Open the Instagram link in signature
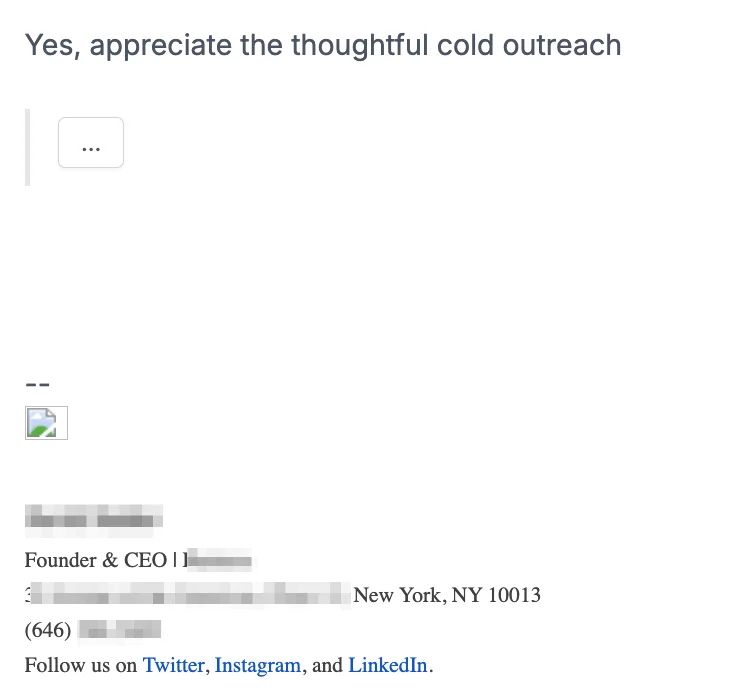This screenshot has width=748, height=690. pos(257,665)
